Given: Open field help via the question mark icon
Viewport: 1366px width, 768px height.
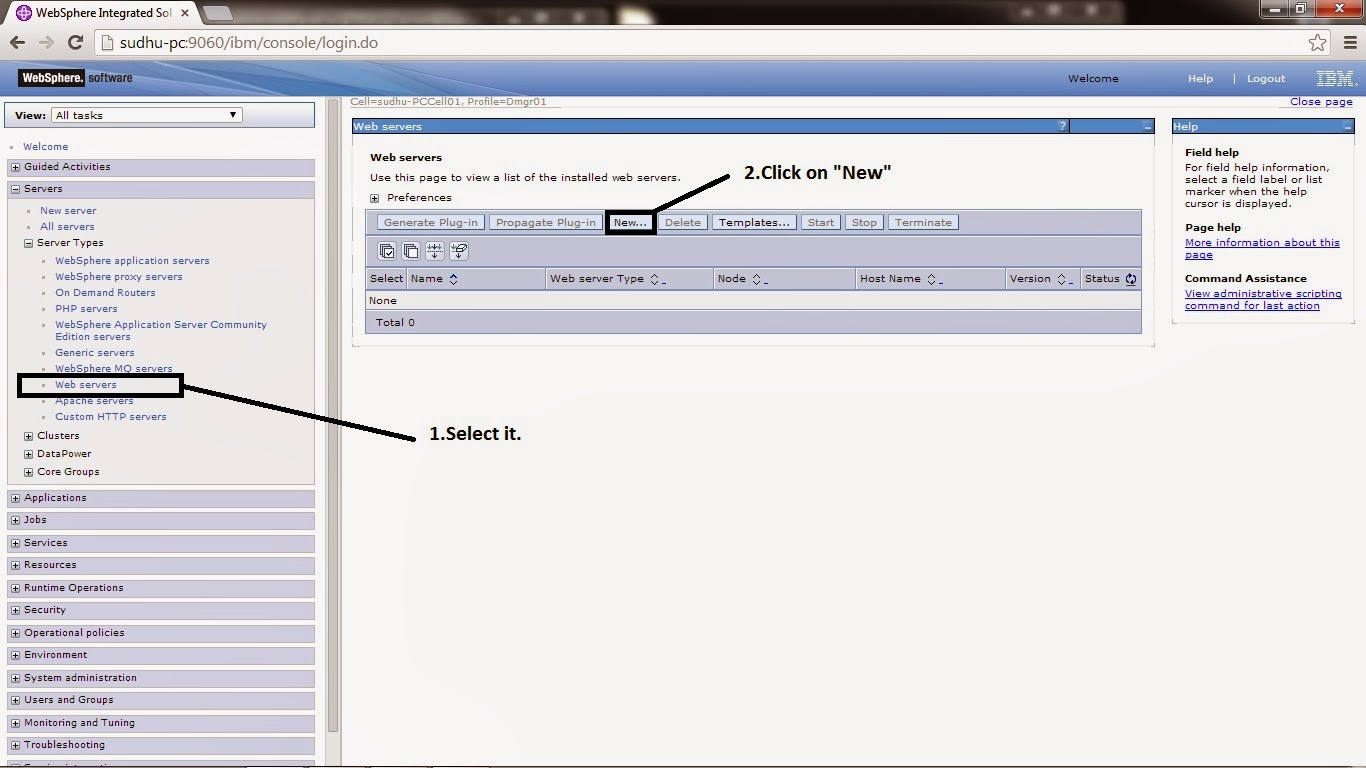Looking at the screenshot, I should tap(1061, 125).
